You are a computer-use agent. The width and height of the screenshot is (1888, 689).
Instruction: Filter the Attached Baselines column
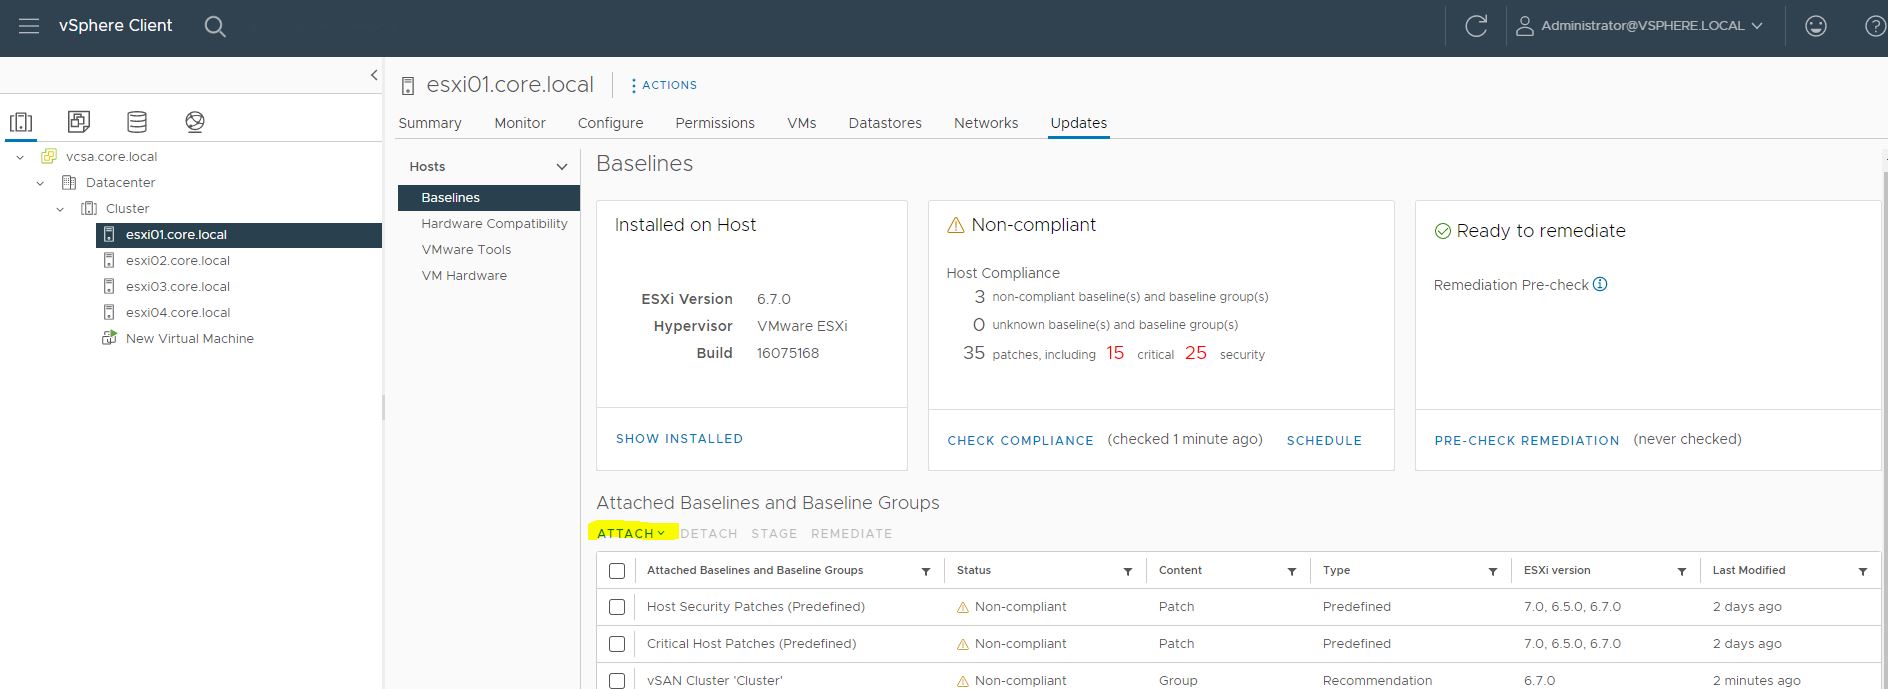tap(926, 571)
